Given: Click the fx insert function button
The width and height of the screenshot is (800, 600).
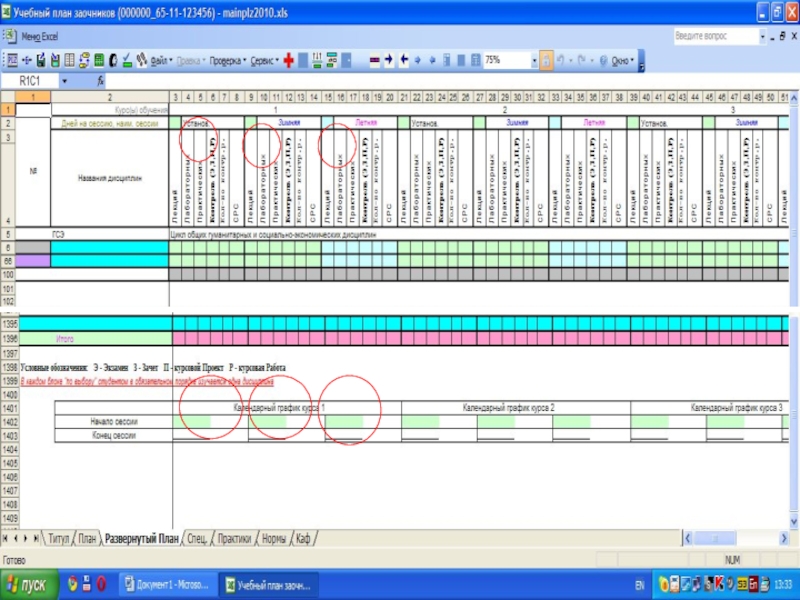Looking at the screenshot, I should [x=101, y=80].
